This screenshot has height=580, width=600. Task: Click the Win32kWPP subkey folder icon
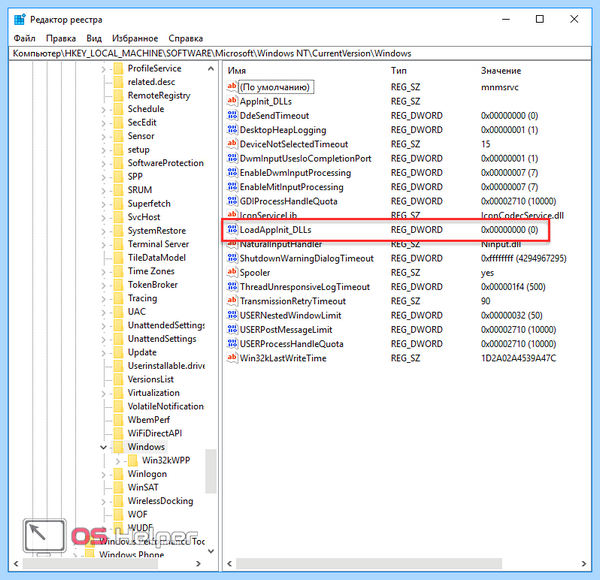point(133,460)
